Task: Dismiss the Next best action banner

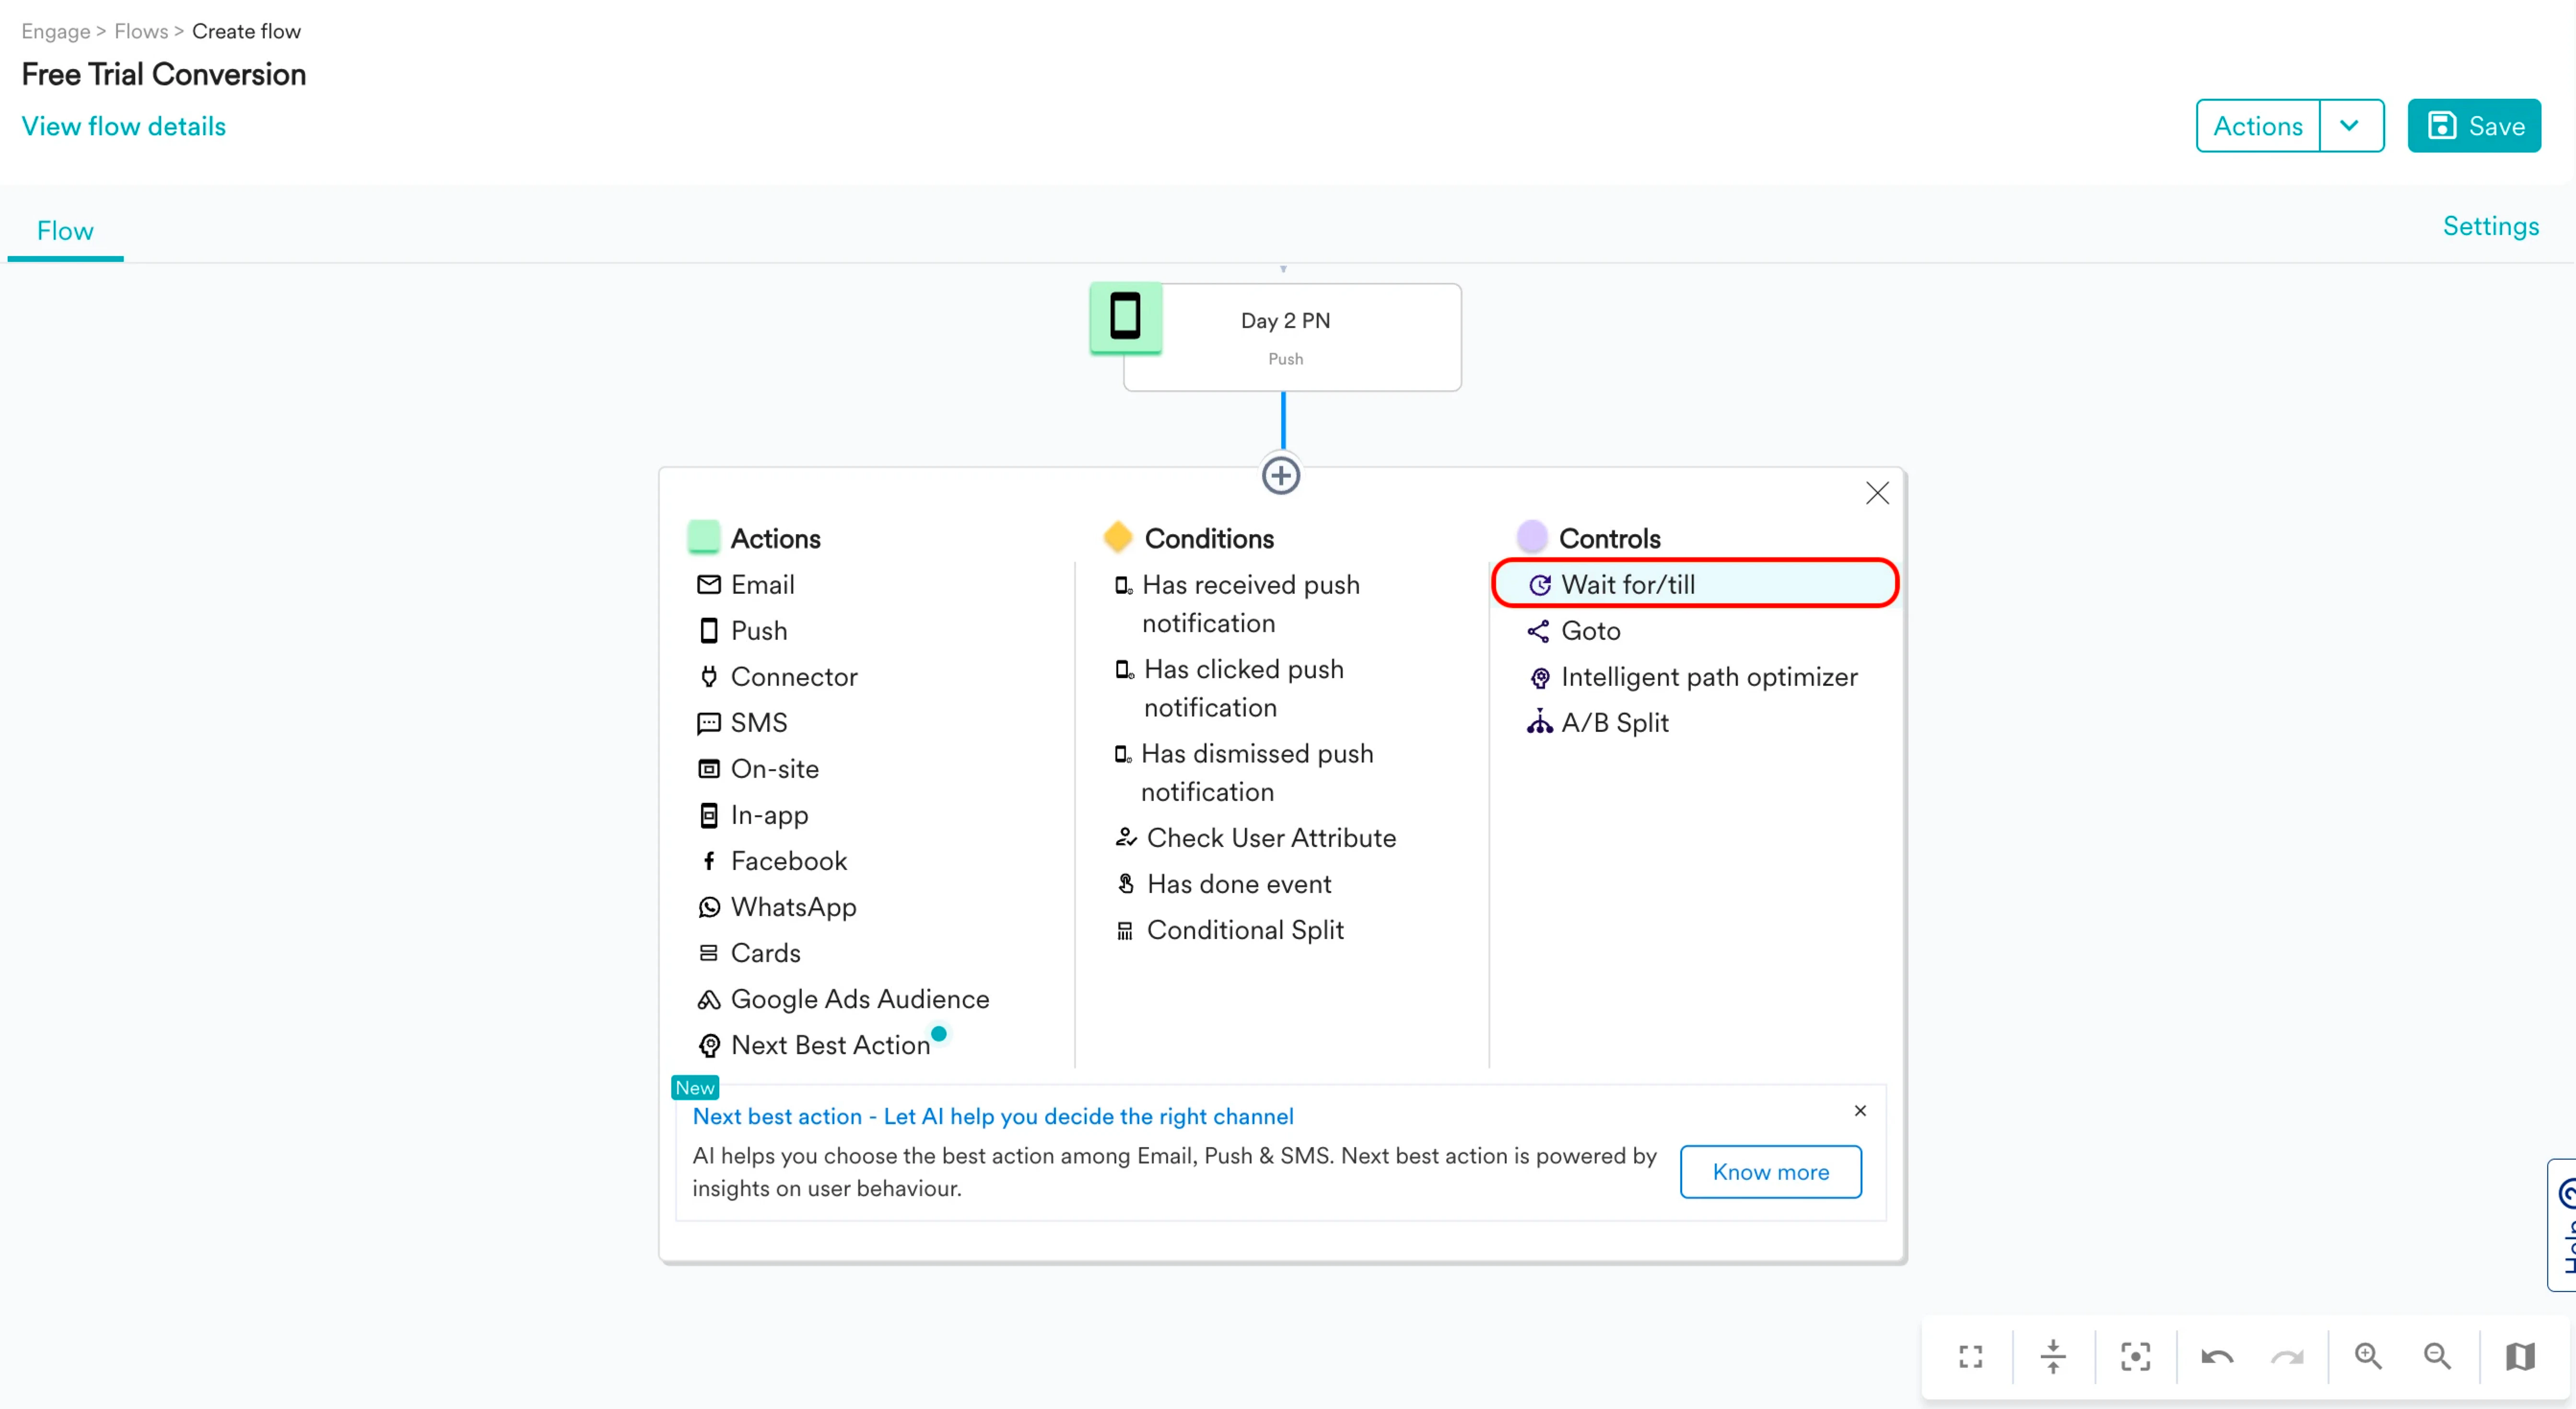Action: tap(1860, 1111)
